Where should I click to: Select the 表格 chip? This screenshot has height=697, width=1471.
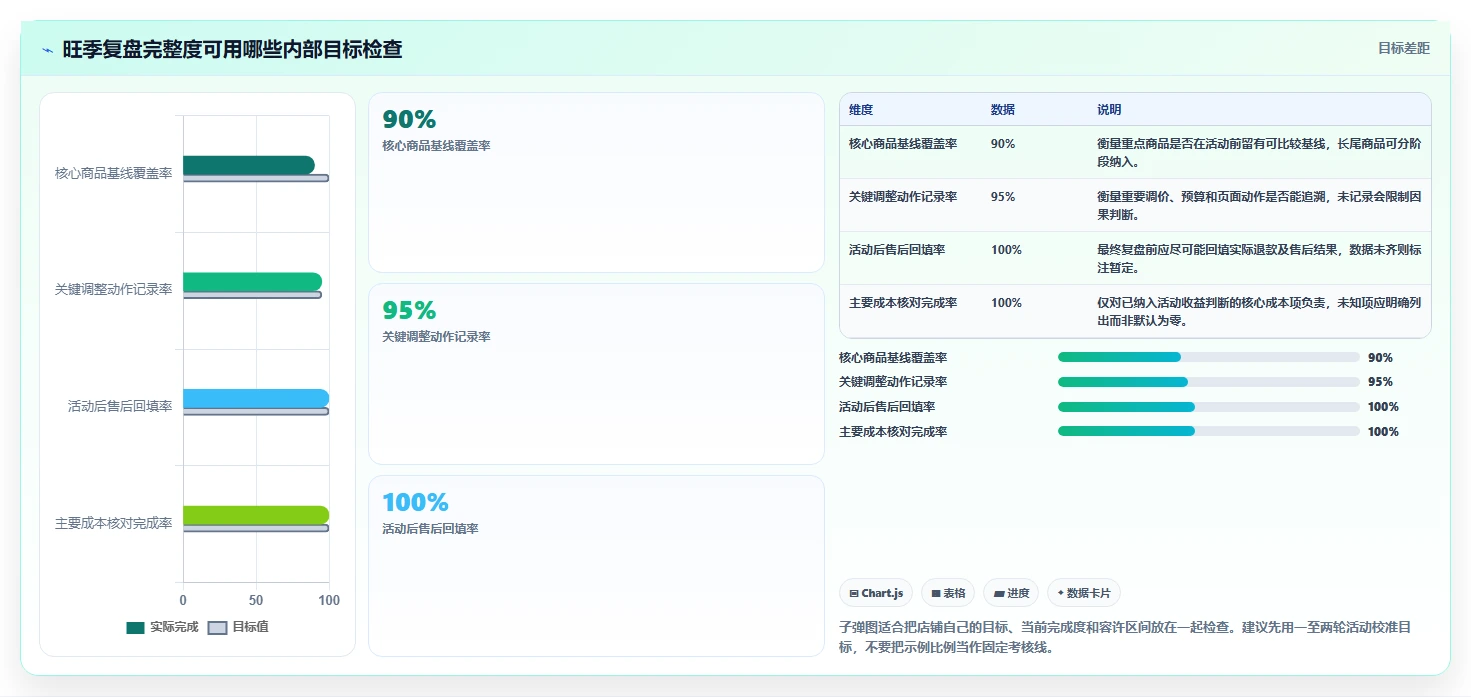tap(948, 593)
